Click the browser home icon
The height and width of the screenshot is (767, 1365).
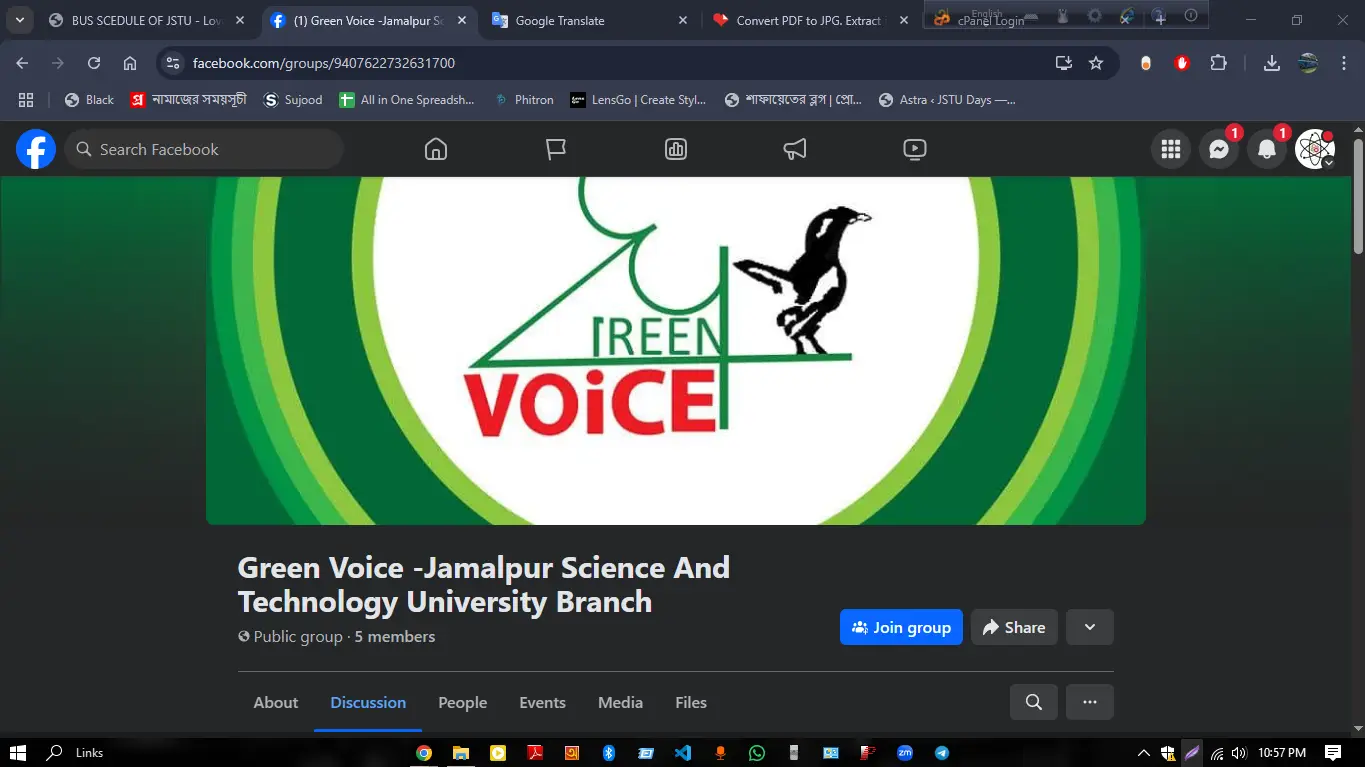130,63
